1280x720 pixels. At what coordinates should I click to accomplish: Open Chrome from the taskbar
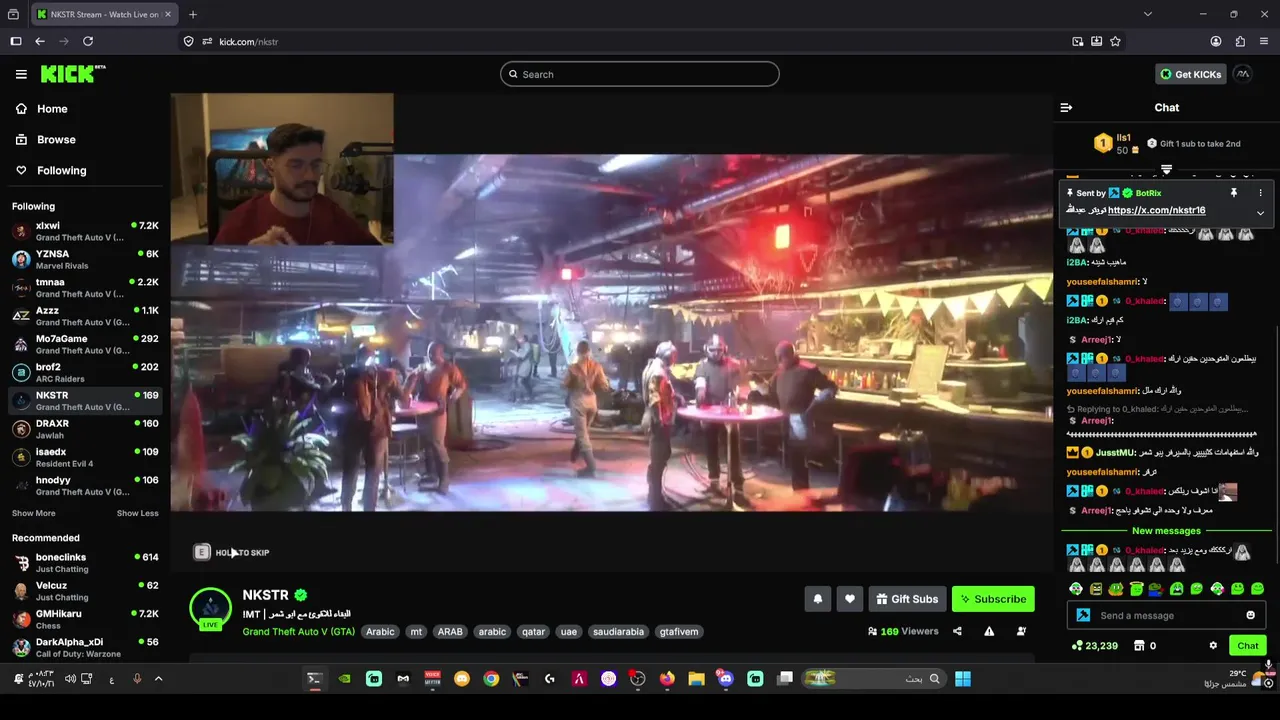(491, 679)
